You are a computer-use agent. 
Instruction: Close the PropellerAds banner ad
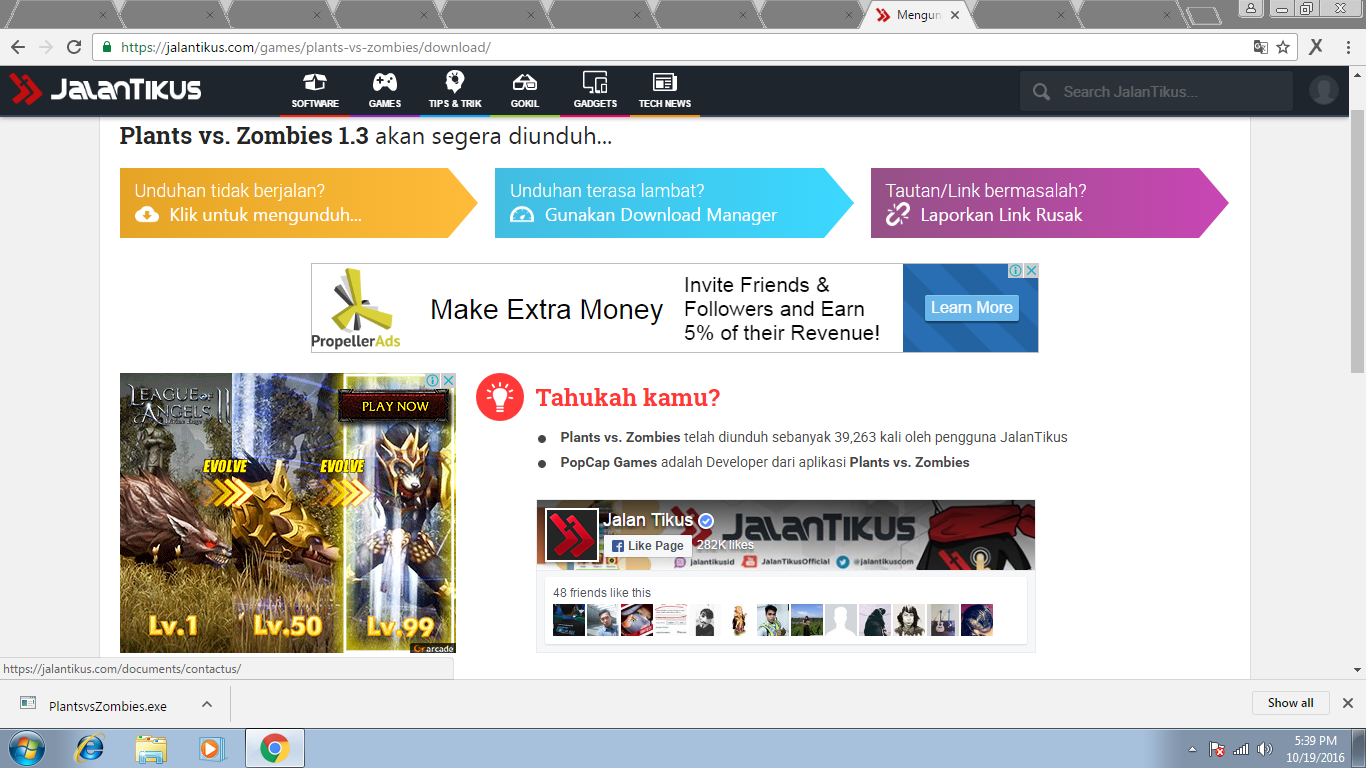click(x=1031, y=271)
